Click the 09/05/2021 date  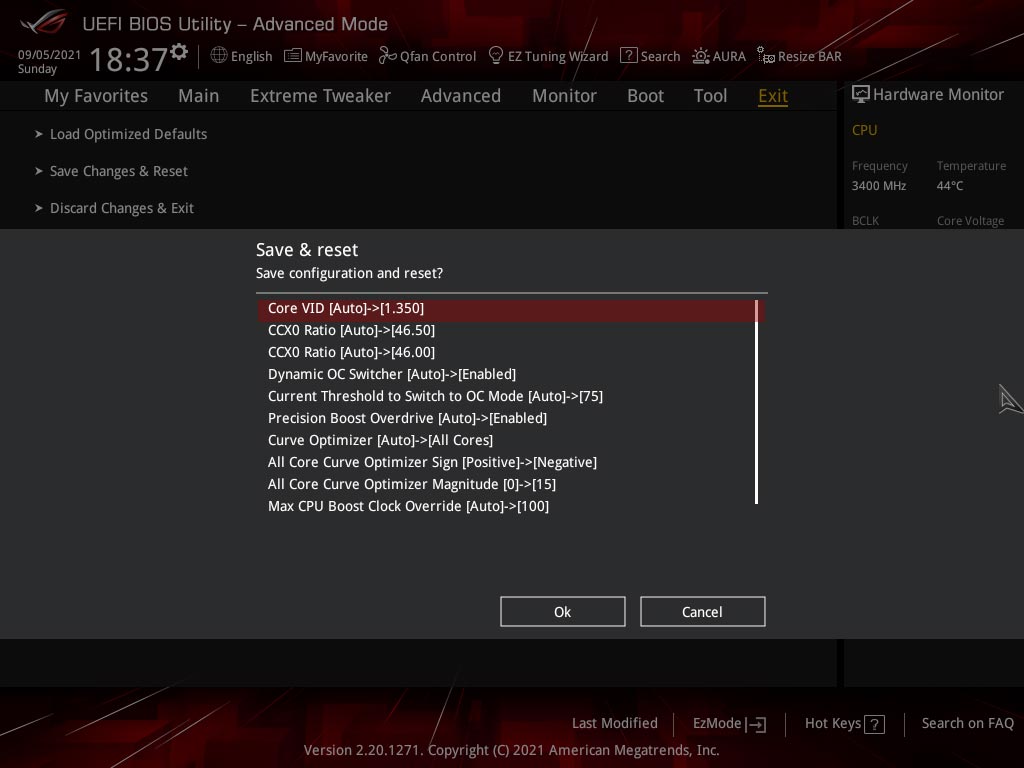[x=49, y=55]
